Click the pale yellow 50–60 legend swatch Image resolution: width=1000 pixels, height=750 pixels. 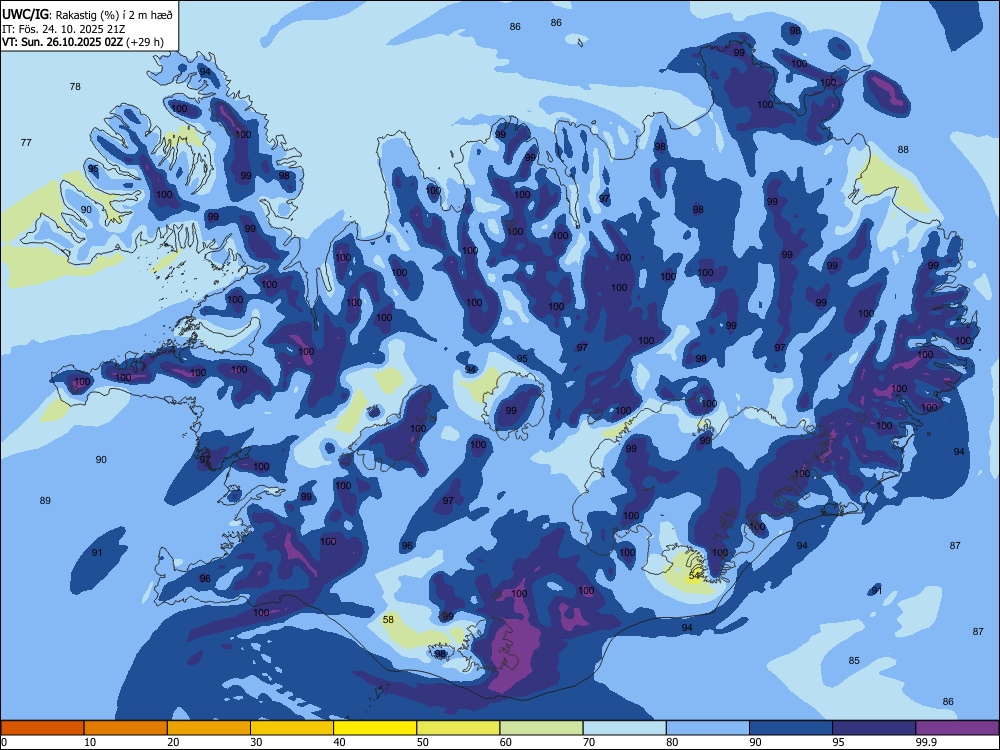click(458, 728)
